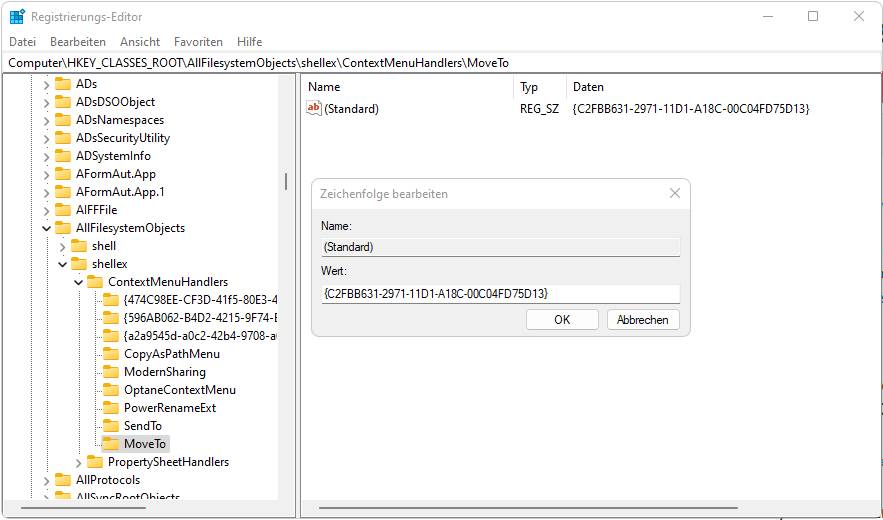Image resolution: width=883 pixels, height=520 pixels.
Task: Click the PropertySheetHandlers folder icon
Action: 95,462
